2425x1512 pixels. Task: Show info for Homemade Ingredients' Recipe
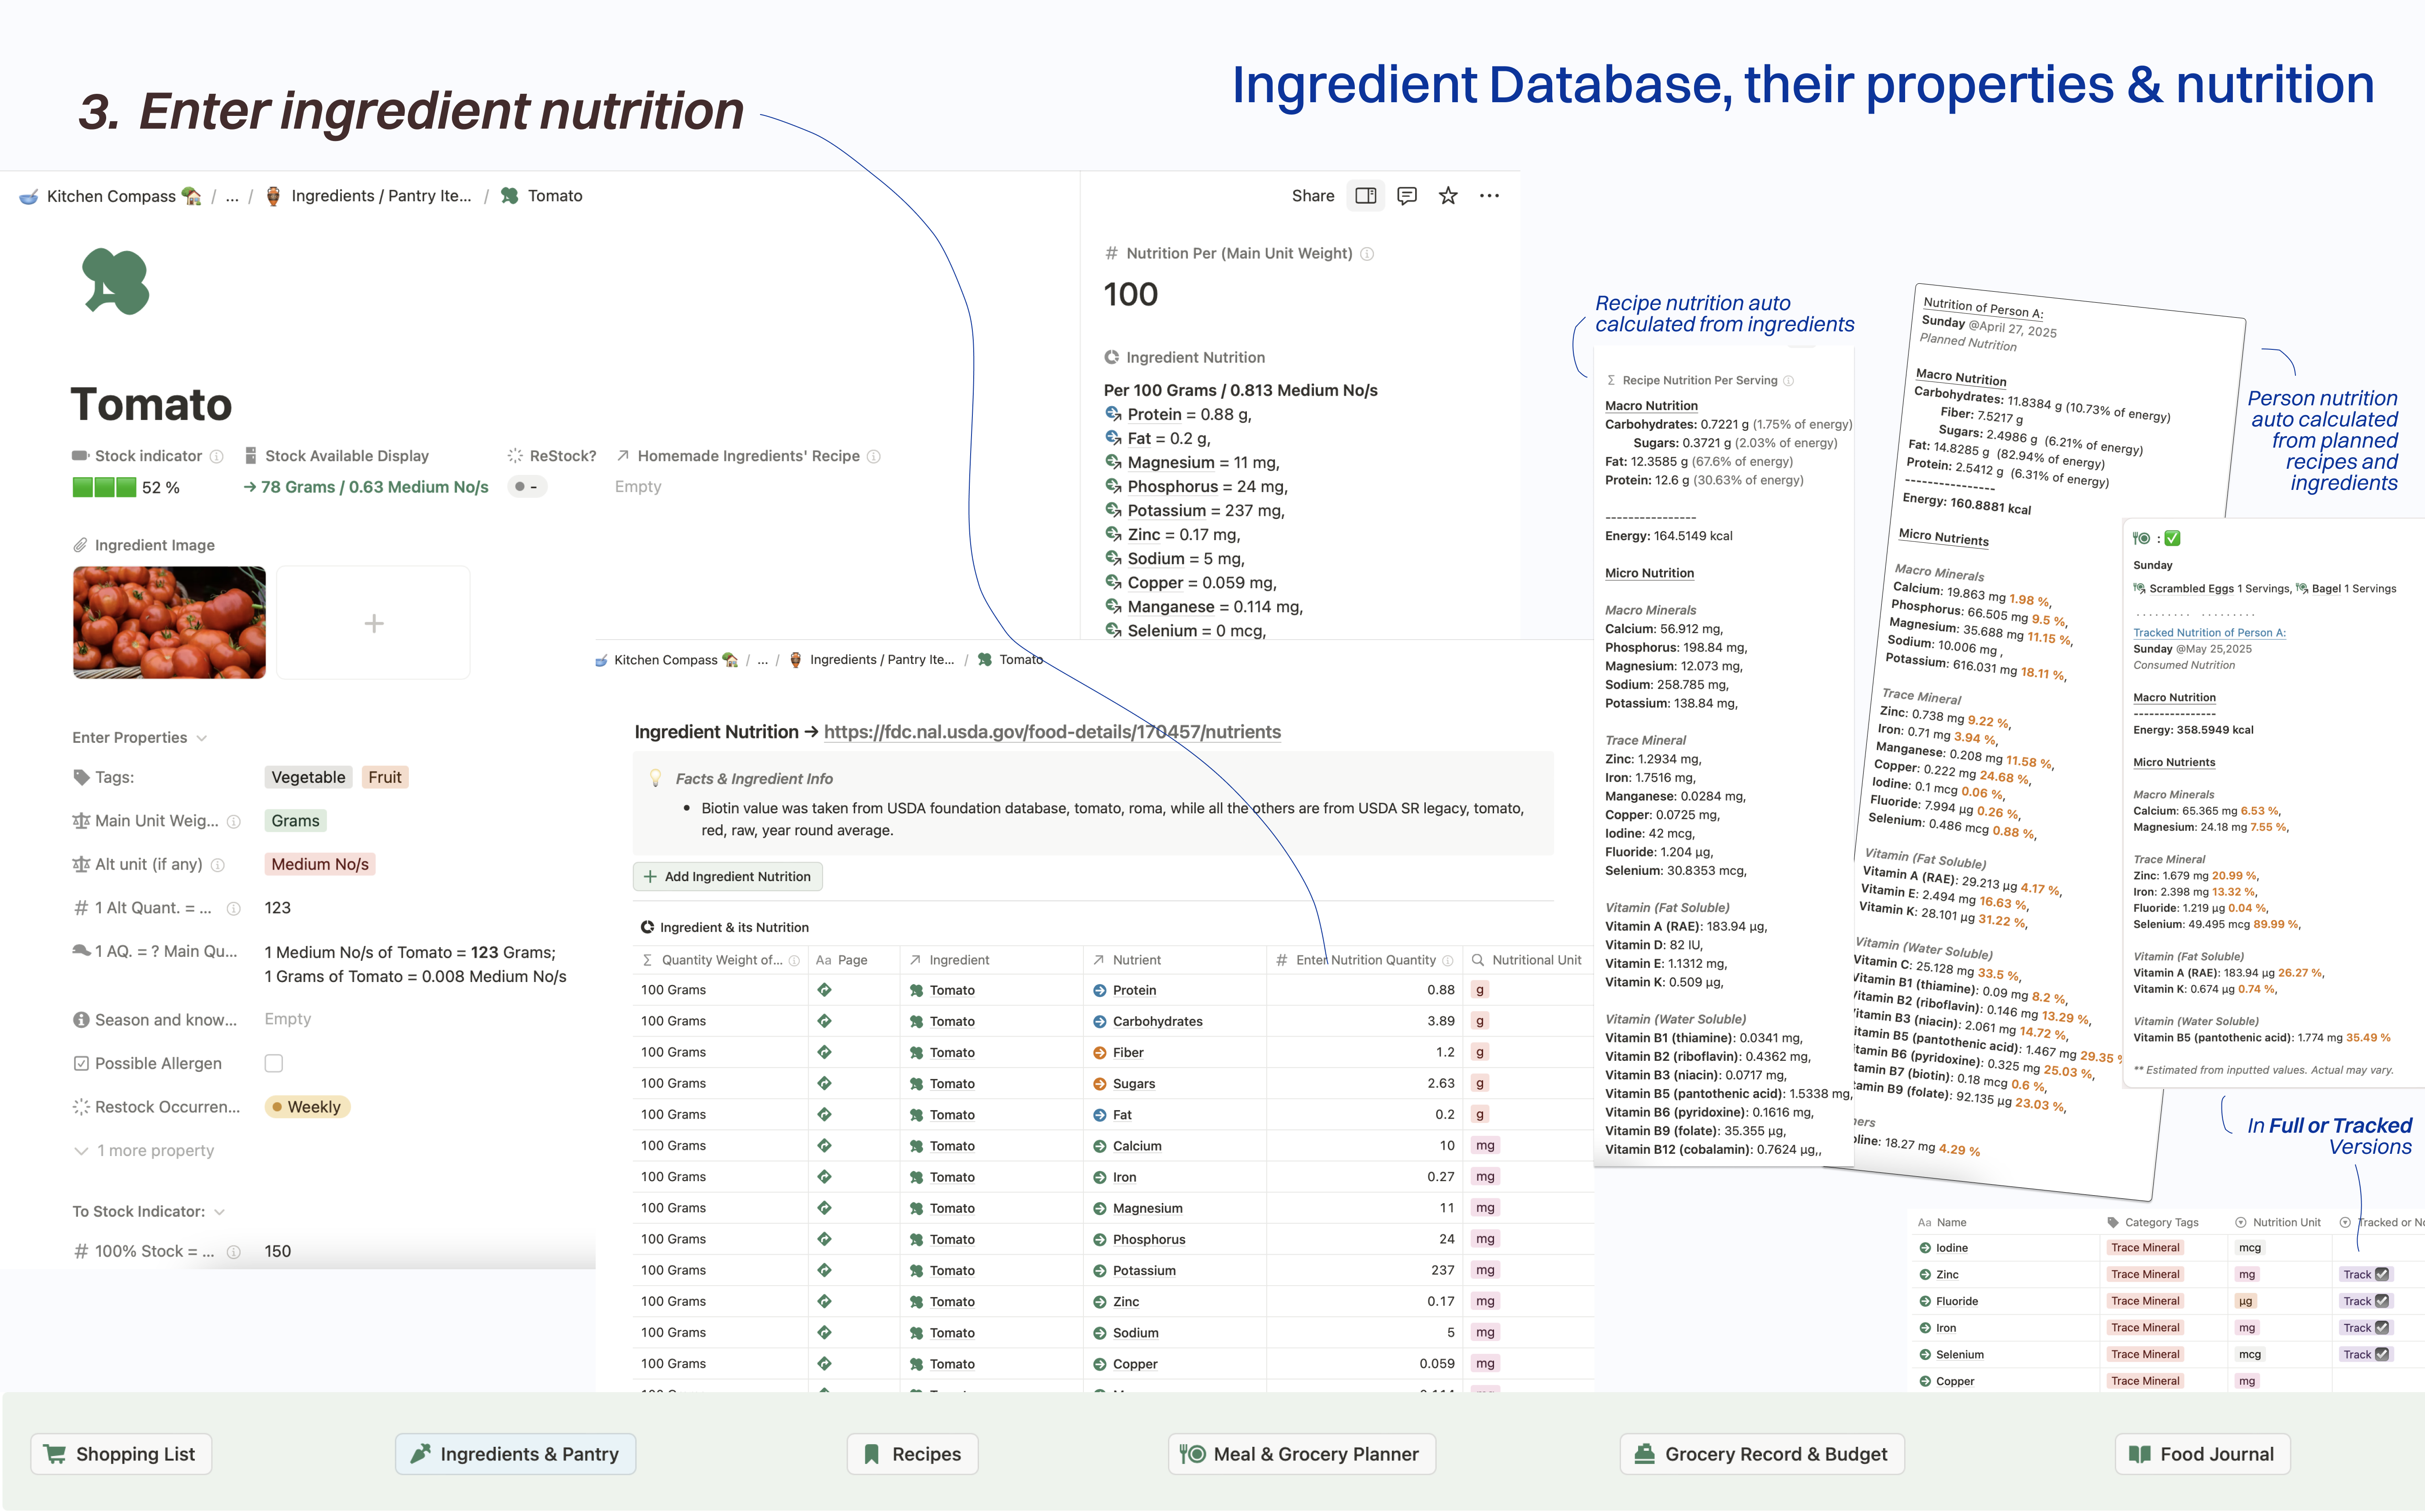[x=874, y=456]
